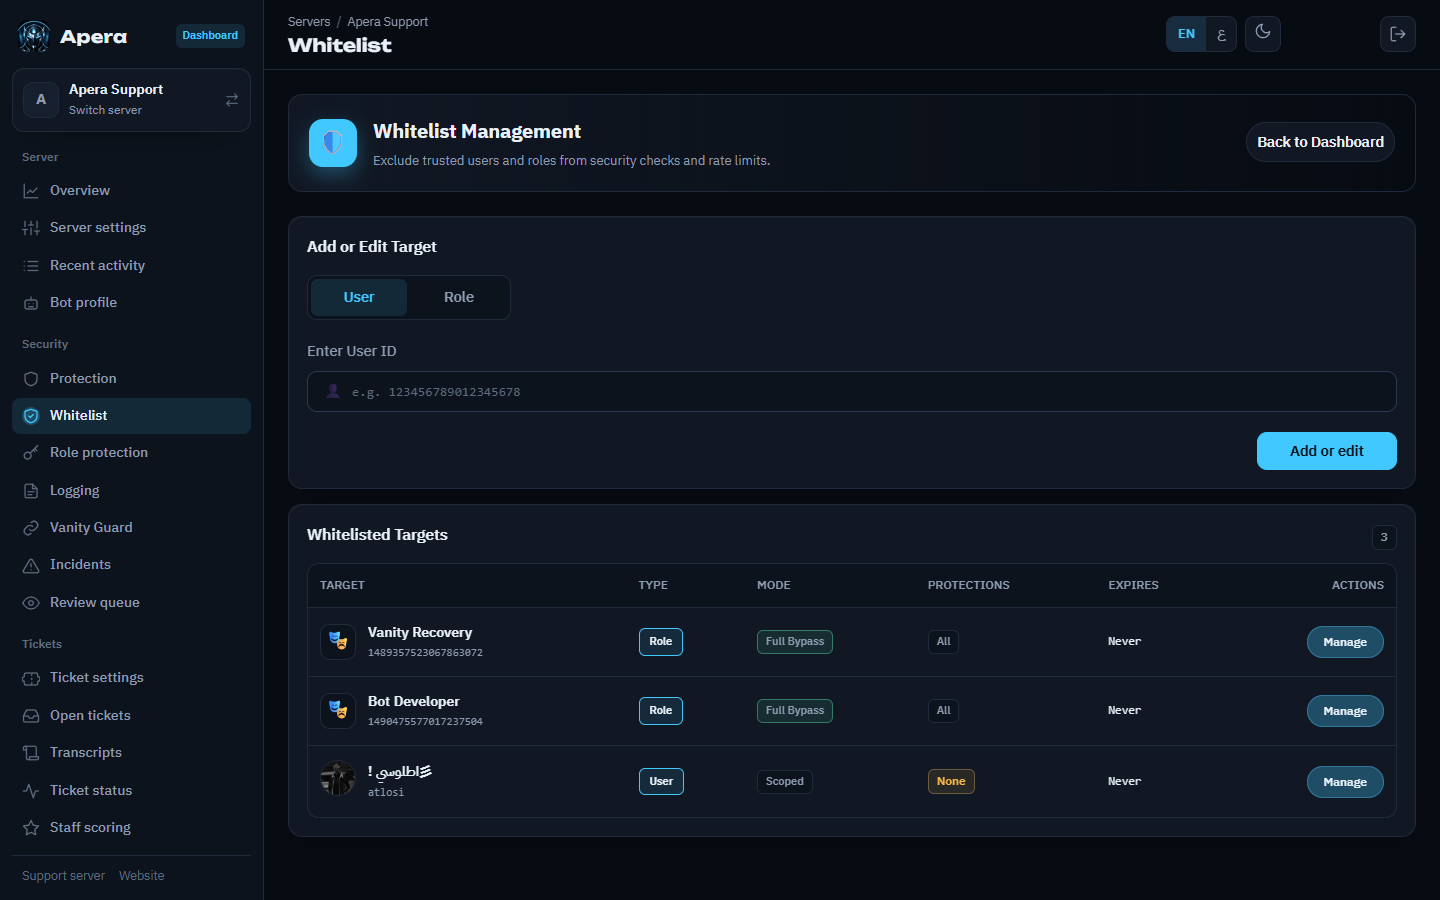Open the Bot profile page
Viewport: 1440px width, 900px height.
131,303
